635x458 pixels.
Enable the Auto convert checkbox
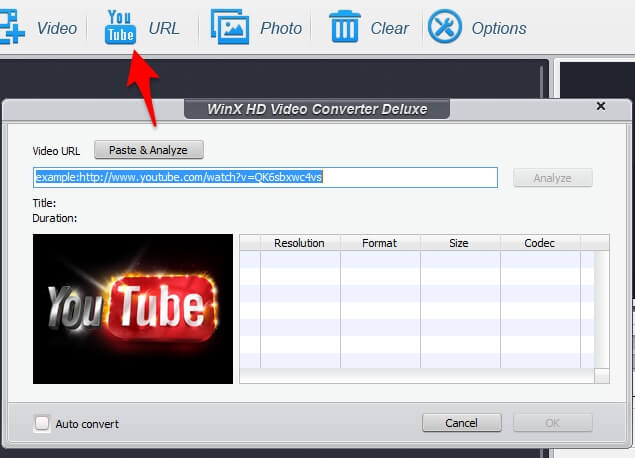(x=42, y=424)
